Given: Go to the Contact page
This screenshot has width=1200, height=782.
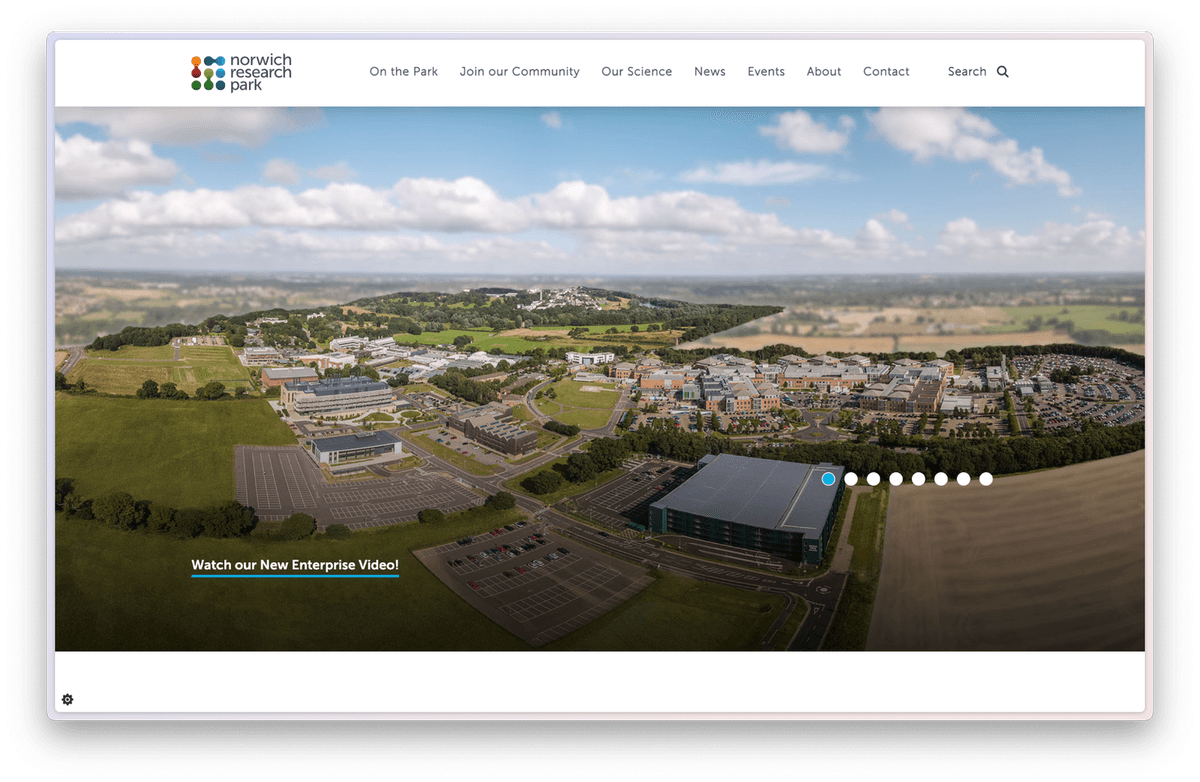Looking at the screenshot, I should [886, 72].
